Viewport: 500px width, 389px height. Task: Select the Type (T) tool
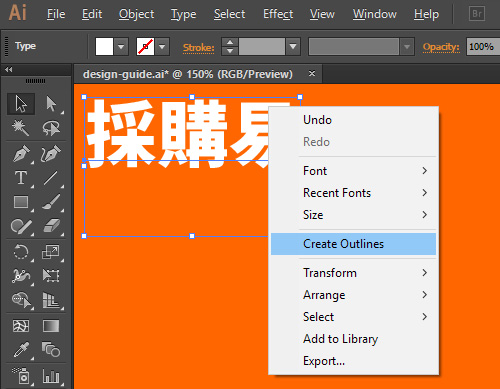21,178
